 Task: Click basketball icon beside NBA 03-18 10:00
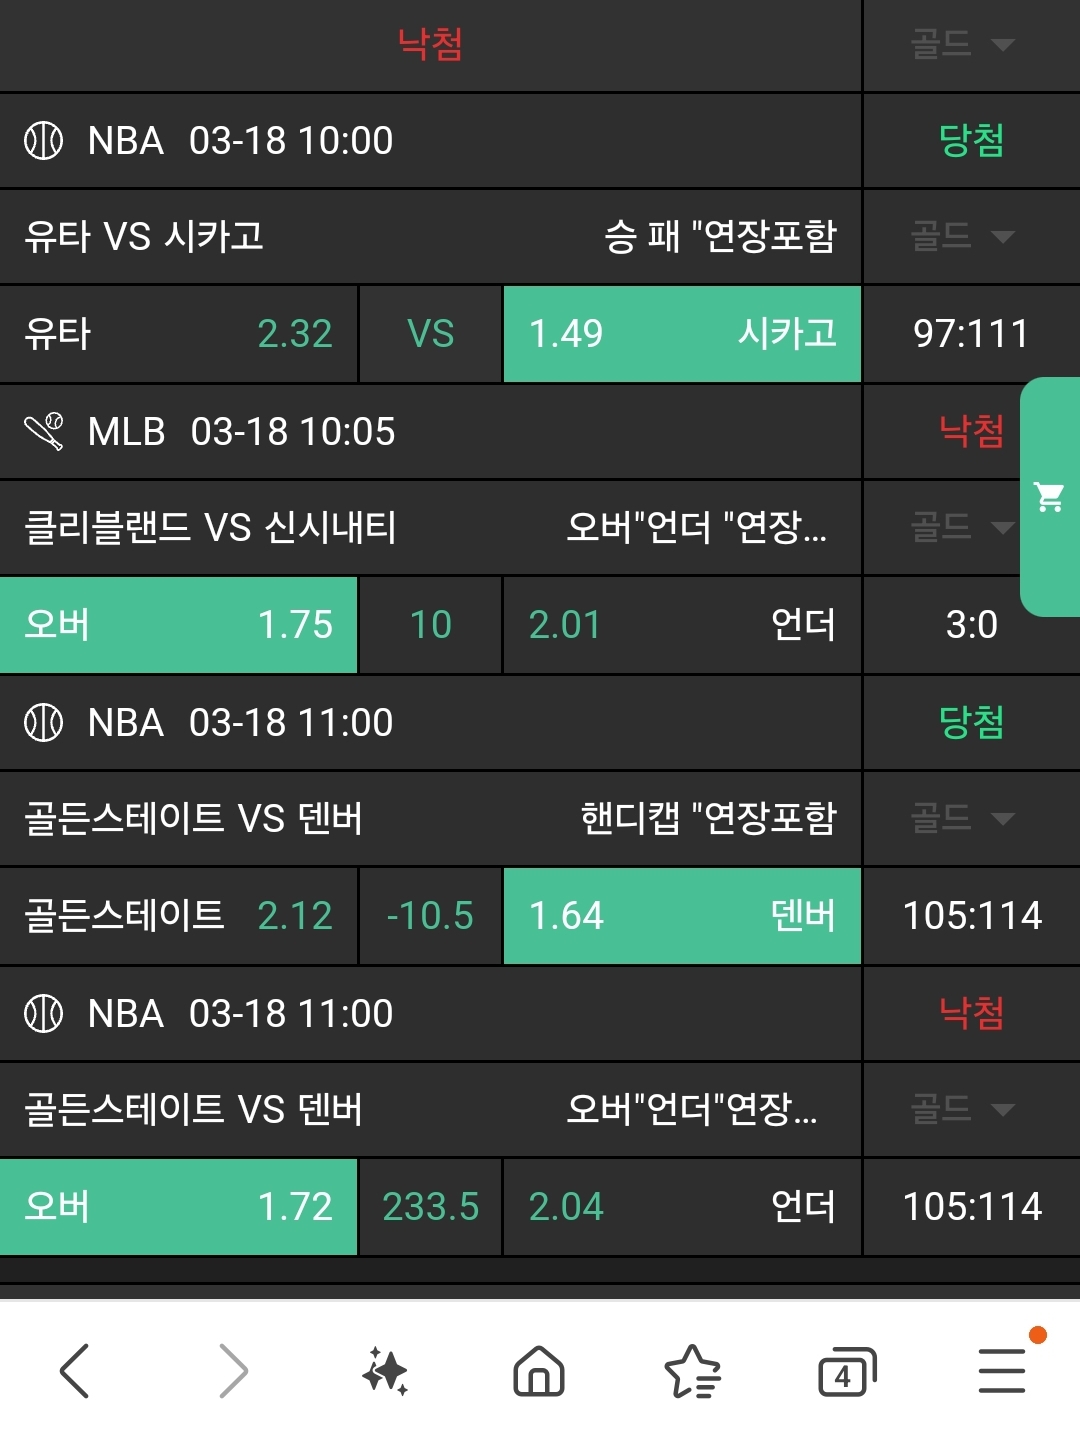tap(43, 141)
